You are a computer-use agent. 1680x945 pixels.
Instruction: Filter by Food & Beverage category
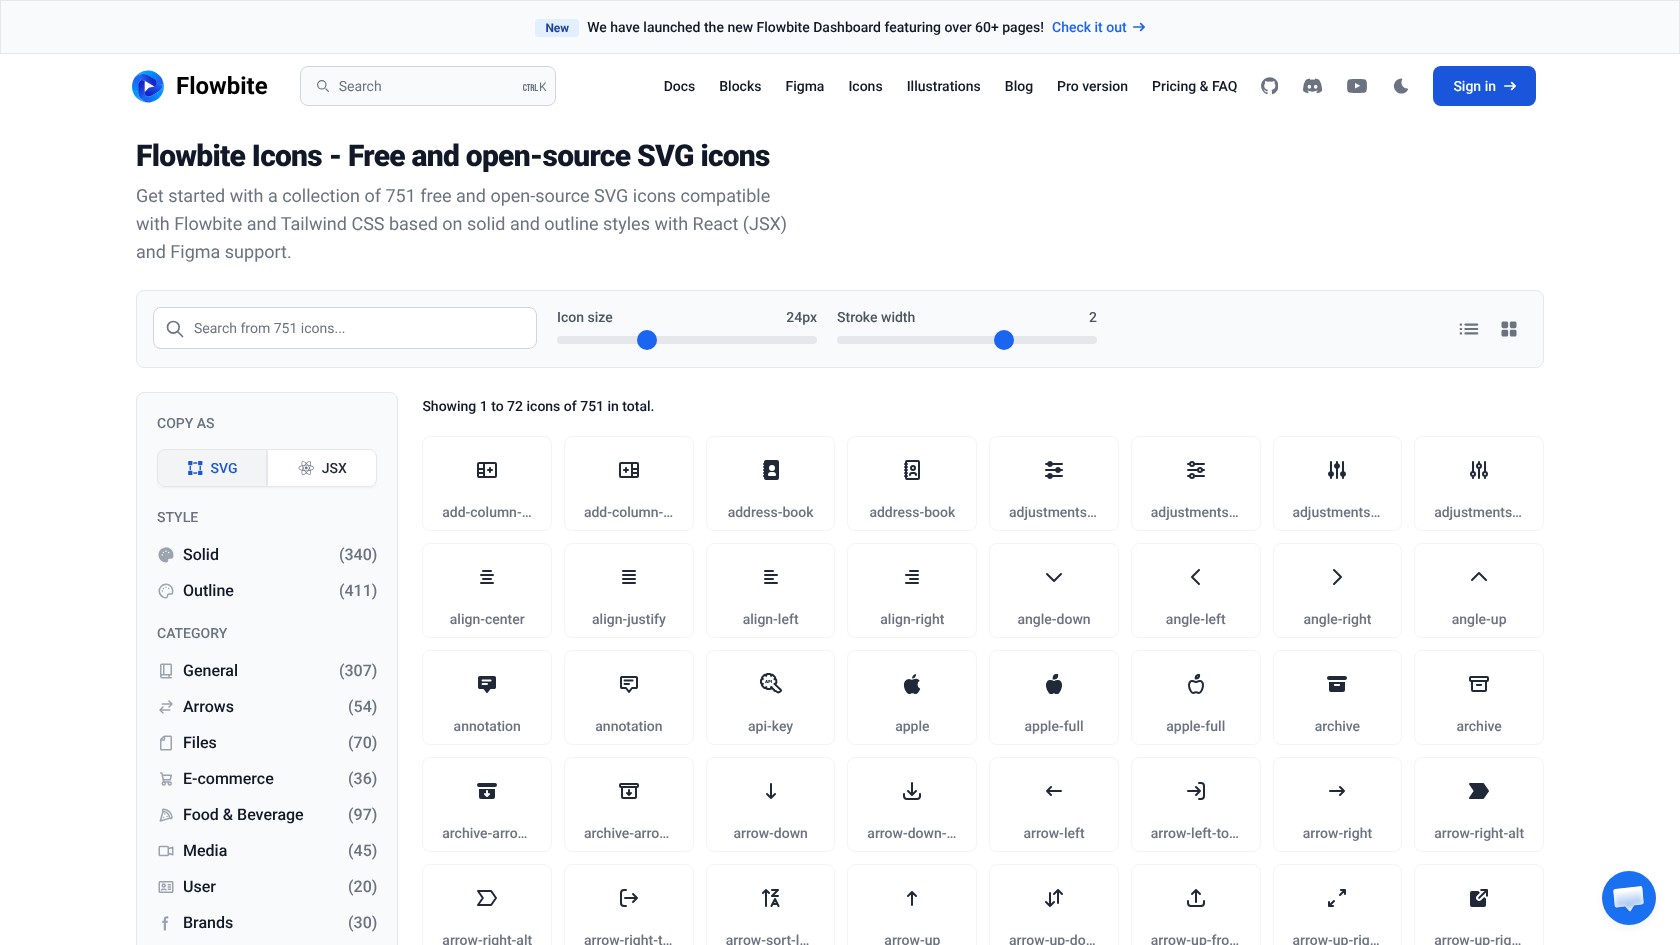point(267,814)
